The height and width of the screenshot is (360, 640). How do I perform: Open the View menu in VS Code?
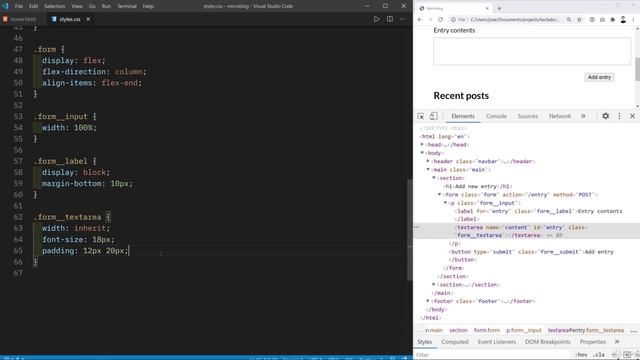coord(77,6)
